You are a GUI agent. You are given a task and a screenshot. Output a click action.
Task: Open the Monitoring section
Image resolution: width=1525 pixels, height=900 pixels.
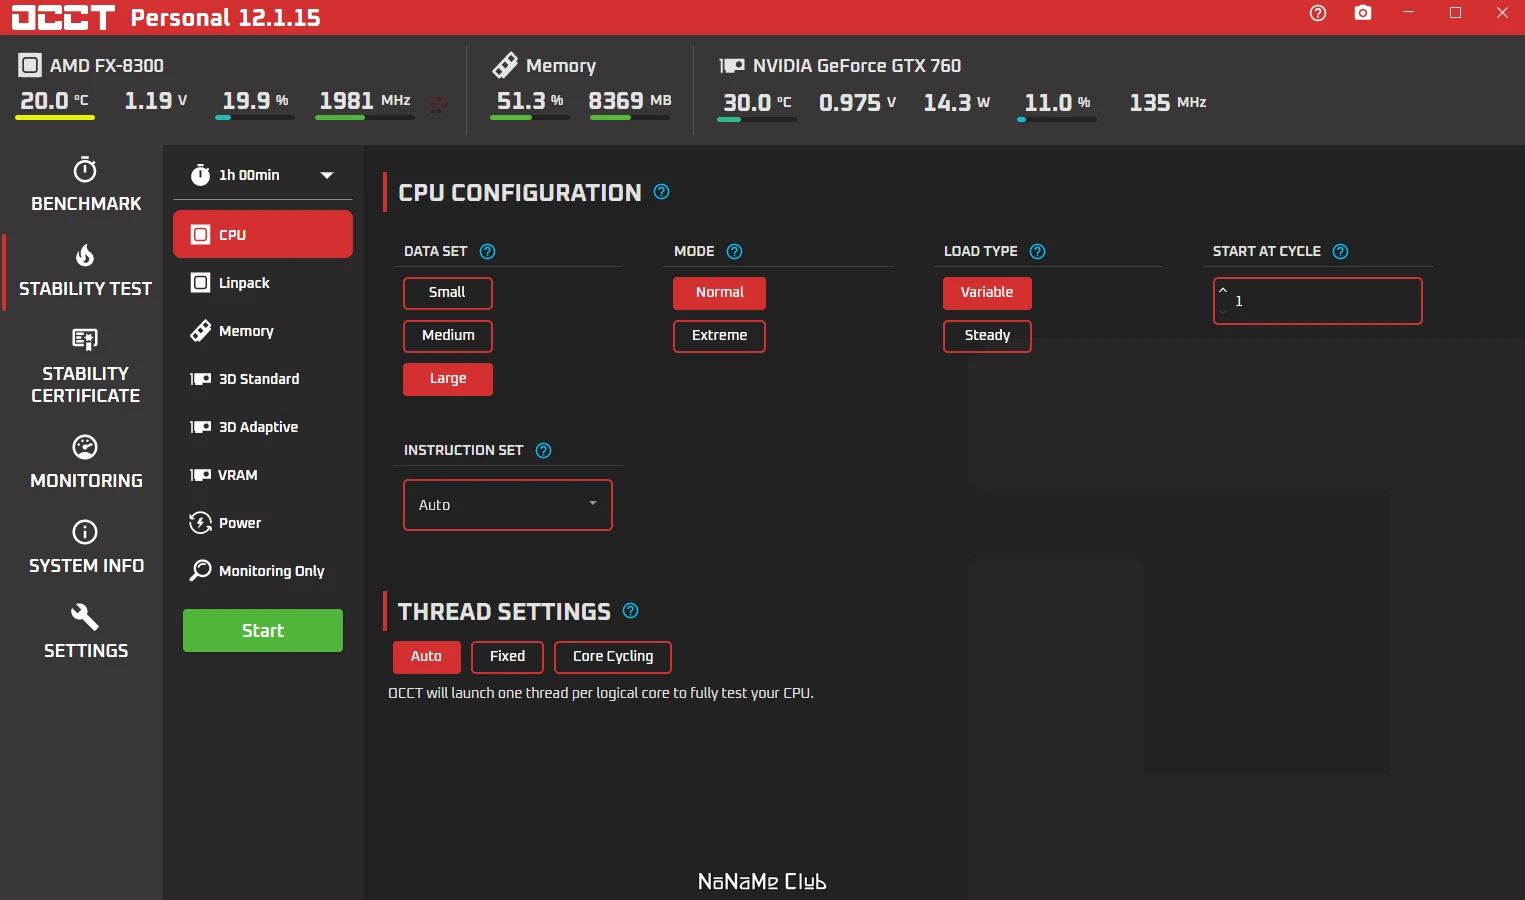pos(84,461)
